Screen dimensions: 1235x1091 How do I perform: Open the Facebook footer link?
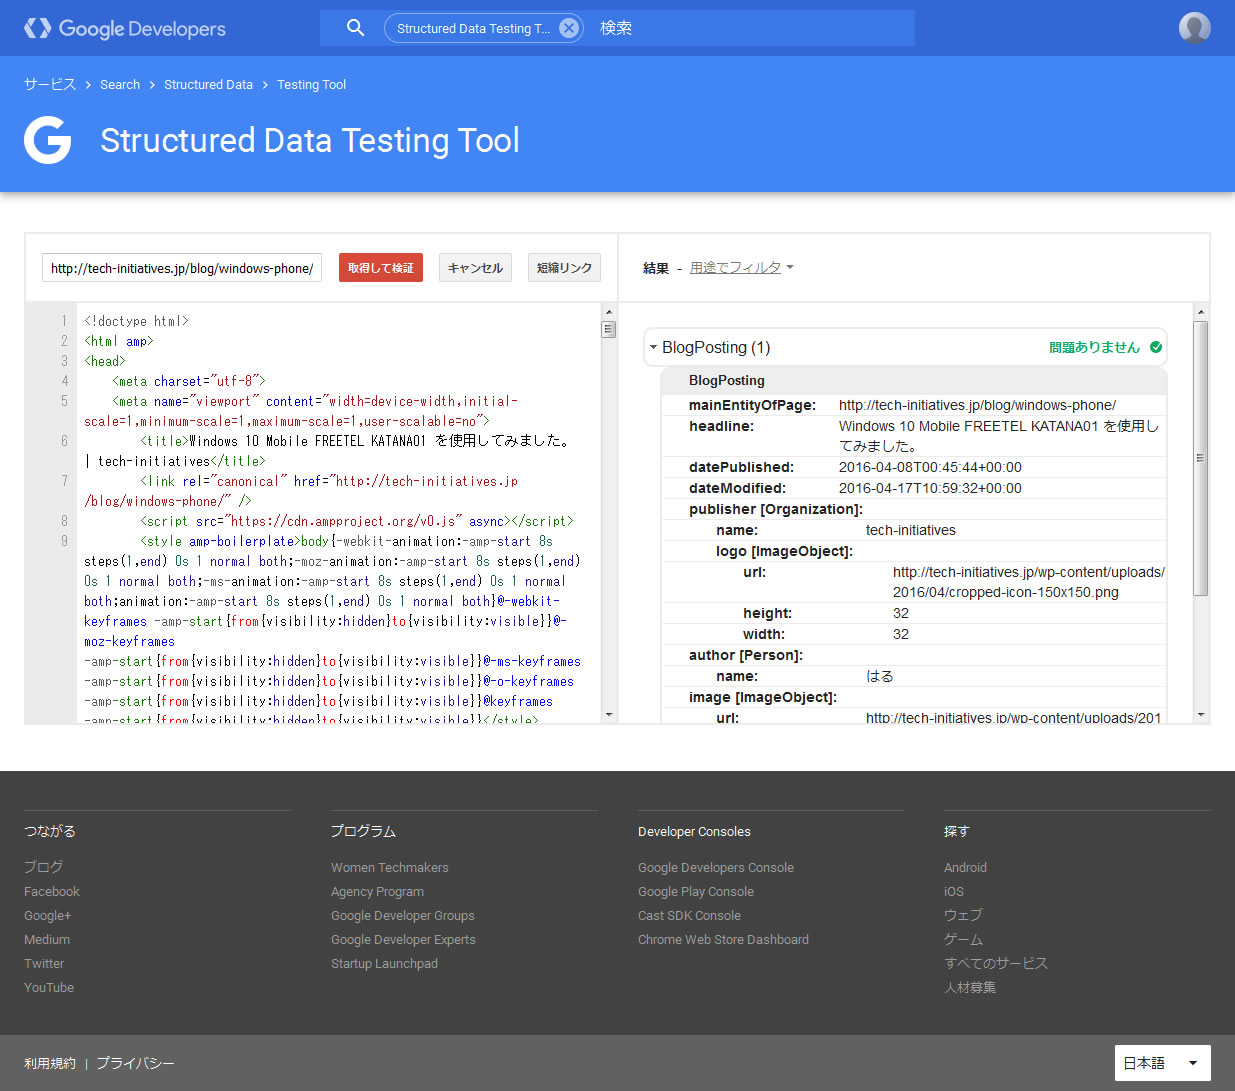tap(52, 891)
